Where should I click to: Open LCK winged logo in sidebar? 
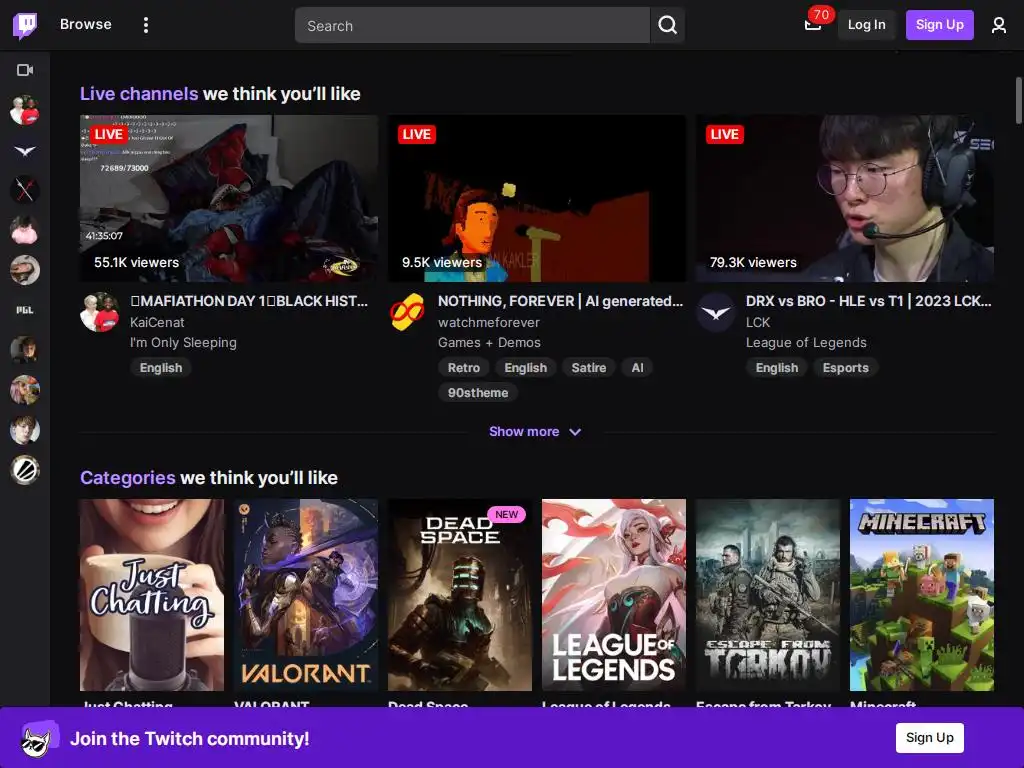(25, 151)
